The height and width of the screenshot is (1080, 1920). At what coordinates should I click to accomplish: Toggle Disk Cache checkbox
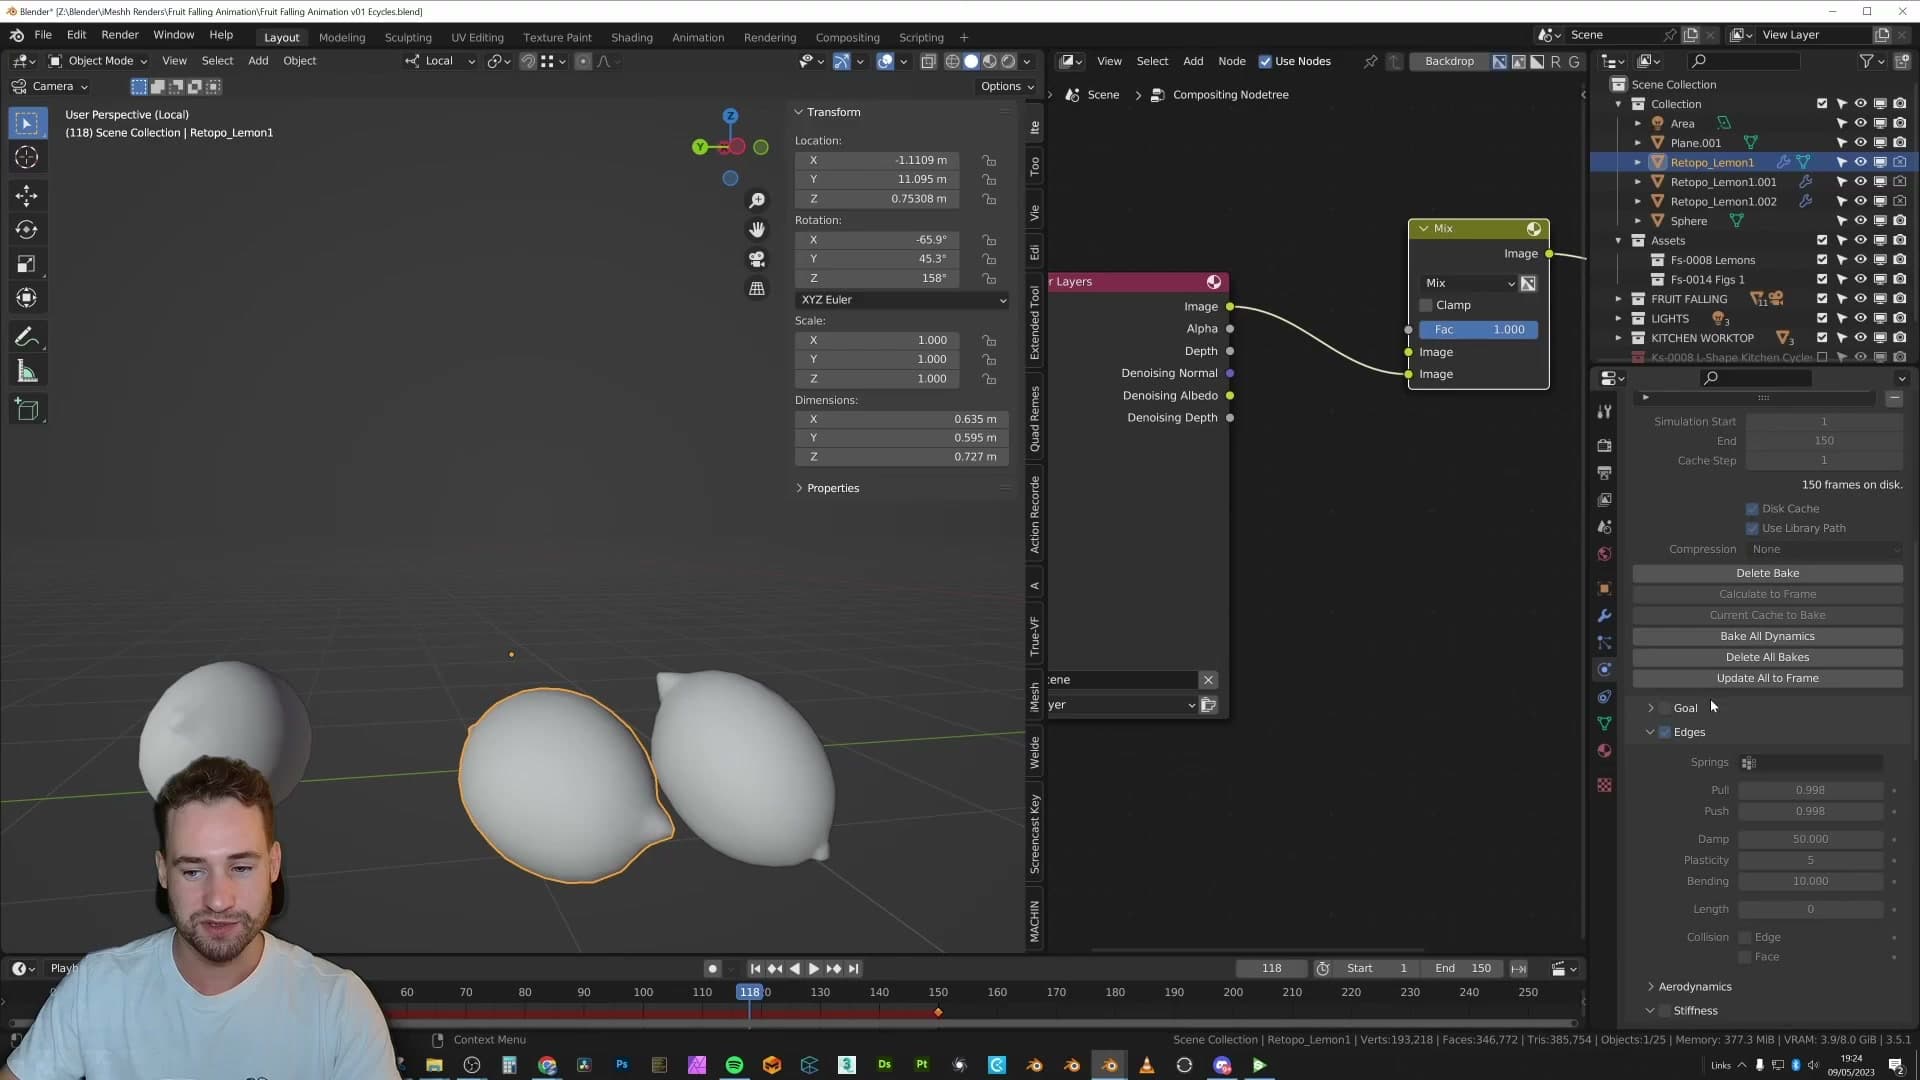click(1752, 509)
